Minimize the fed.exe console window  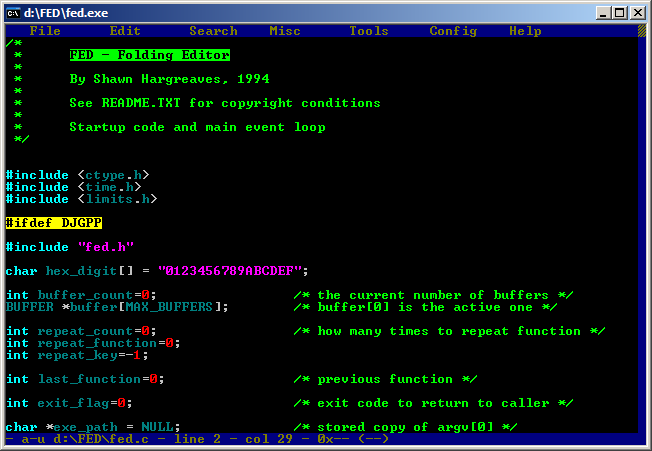coord(603,12)
